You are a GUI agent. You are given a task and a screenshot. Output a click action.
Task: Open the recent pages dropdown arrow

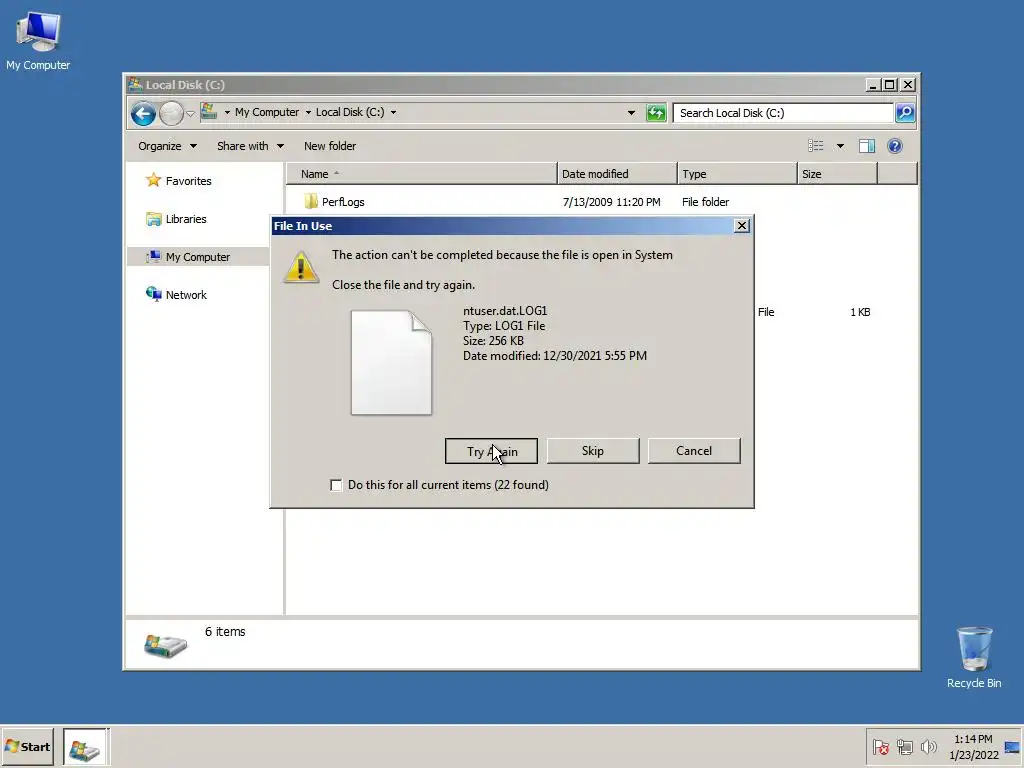click(x=190, y=114)
